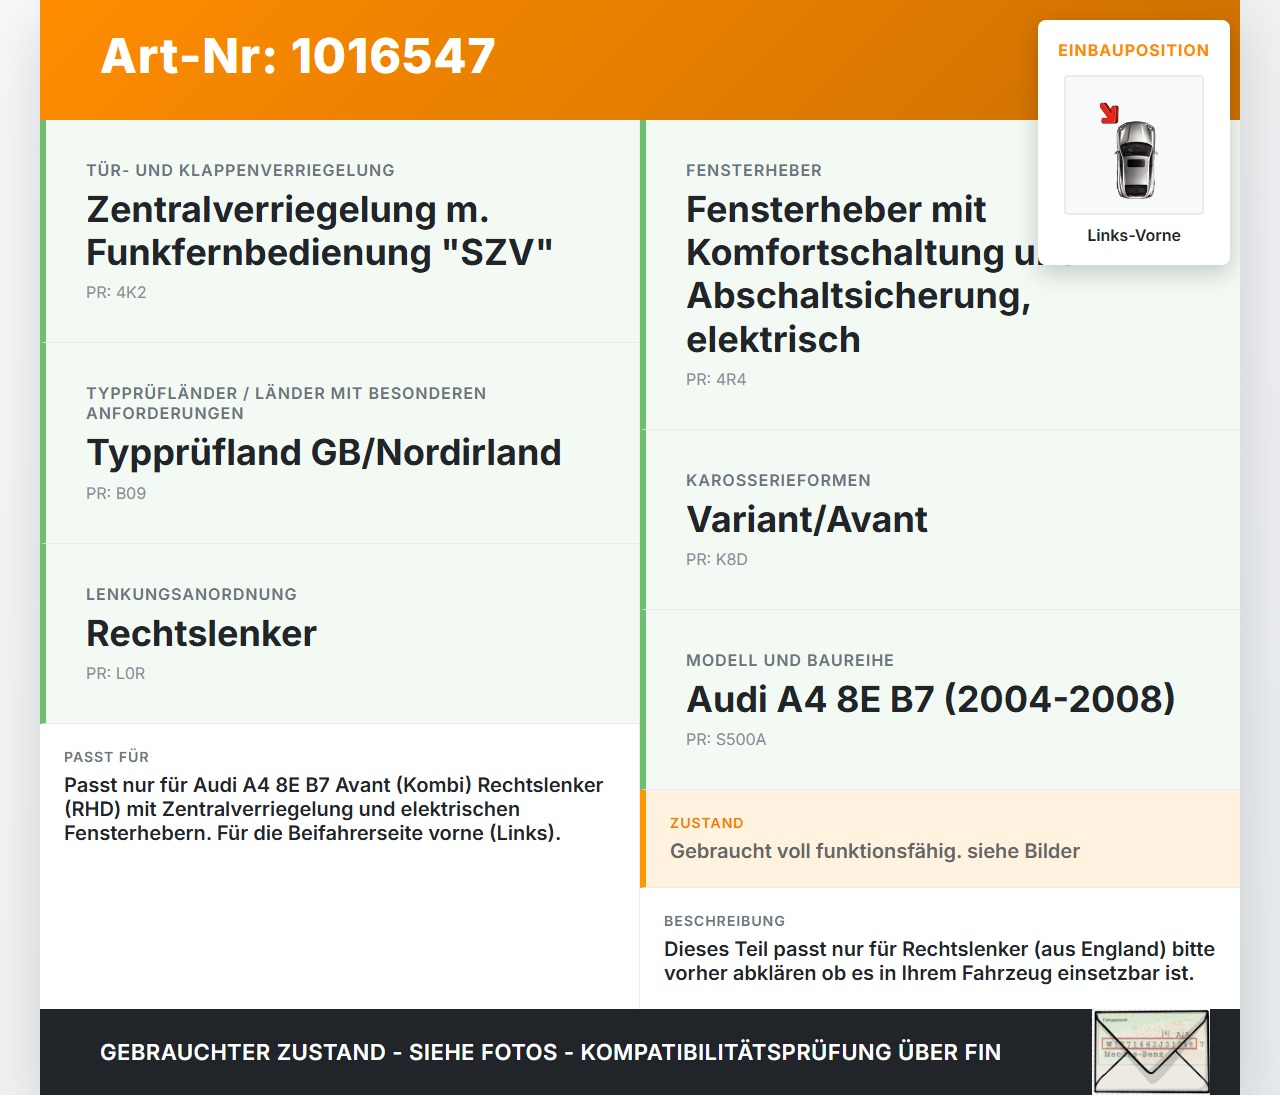Click TÜR- UND KLAPPENVERRIEGELUNG category label
Screen dimensions: 1280x1096
(240, 170)
